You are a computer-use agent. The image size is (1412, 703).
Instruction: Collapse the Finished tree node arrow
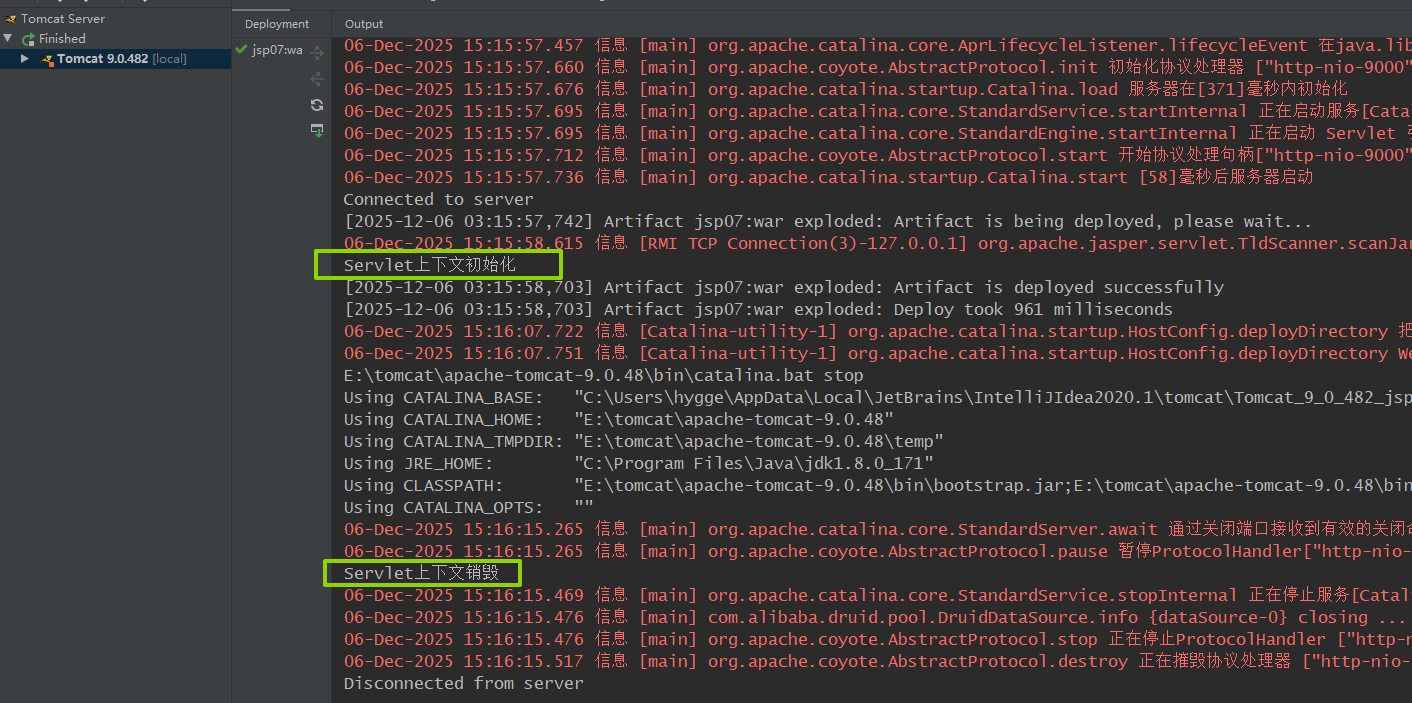(8, 39)
